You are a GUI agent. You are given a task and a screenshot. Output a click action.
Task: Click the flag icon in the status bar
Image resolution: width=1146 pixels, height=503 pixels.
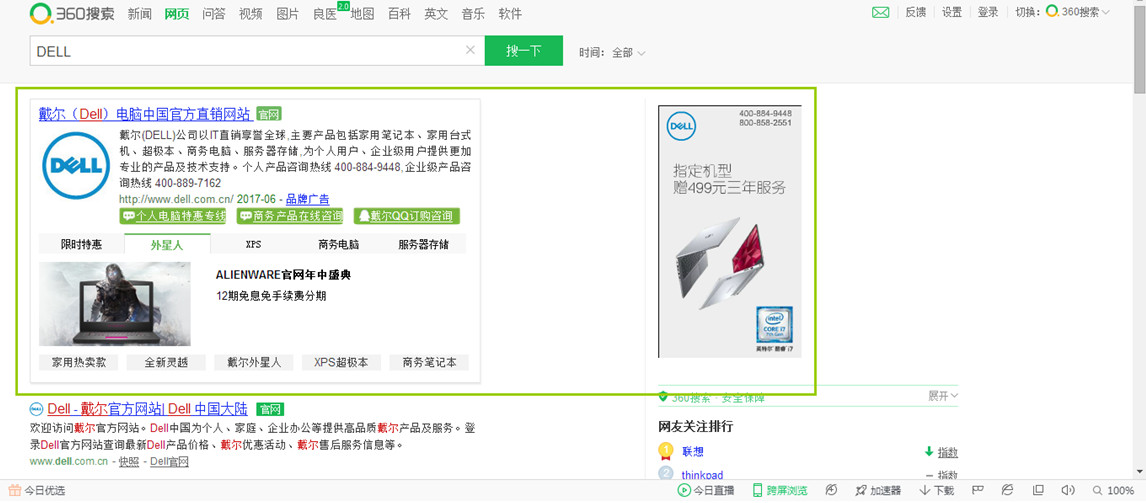tap(977, 490)
